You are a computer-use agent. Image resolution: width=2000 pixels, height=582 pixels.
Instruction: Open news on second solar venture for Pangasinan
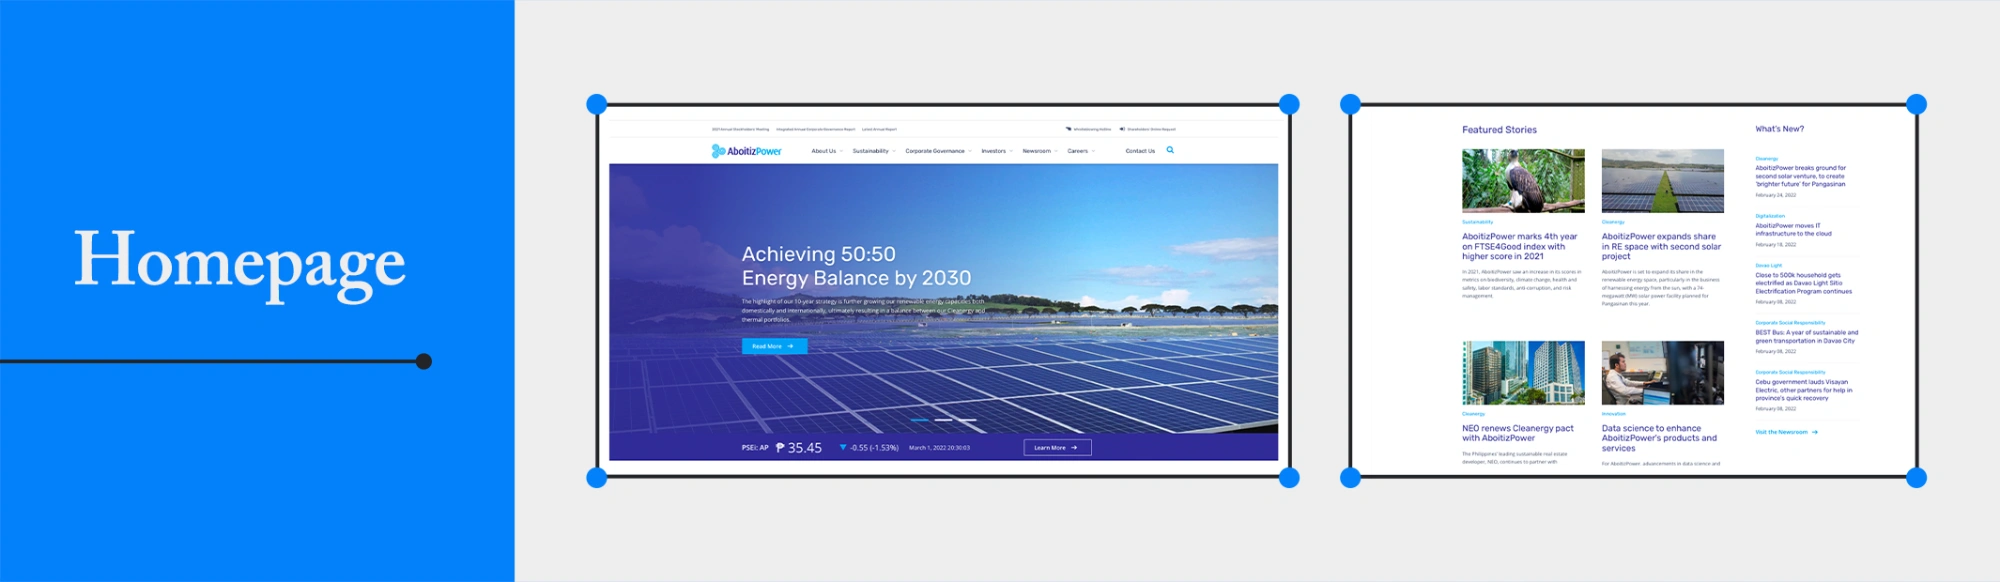point(1800,176)
